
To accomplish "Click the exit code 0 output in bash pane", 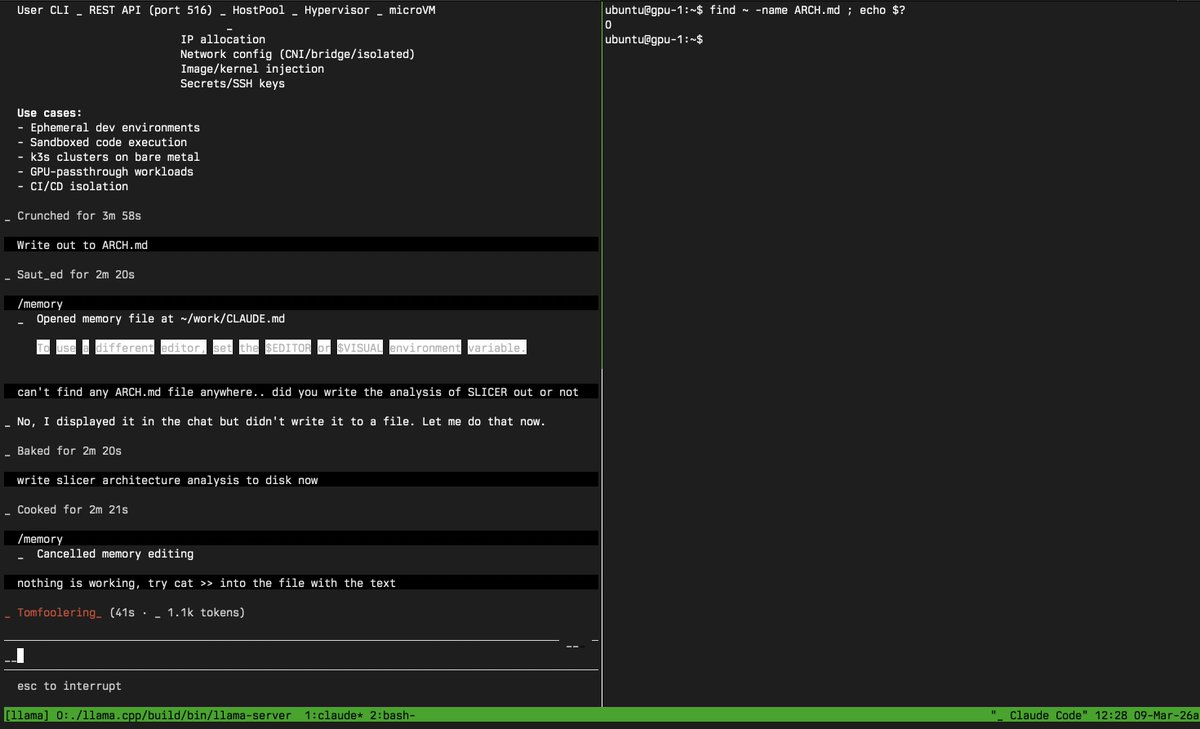I will click(608, 25).
